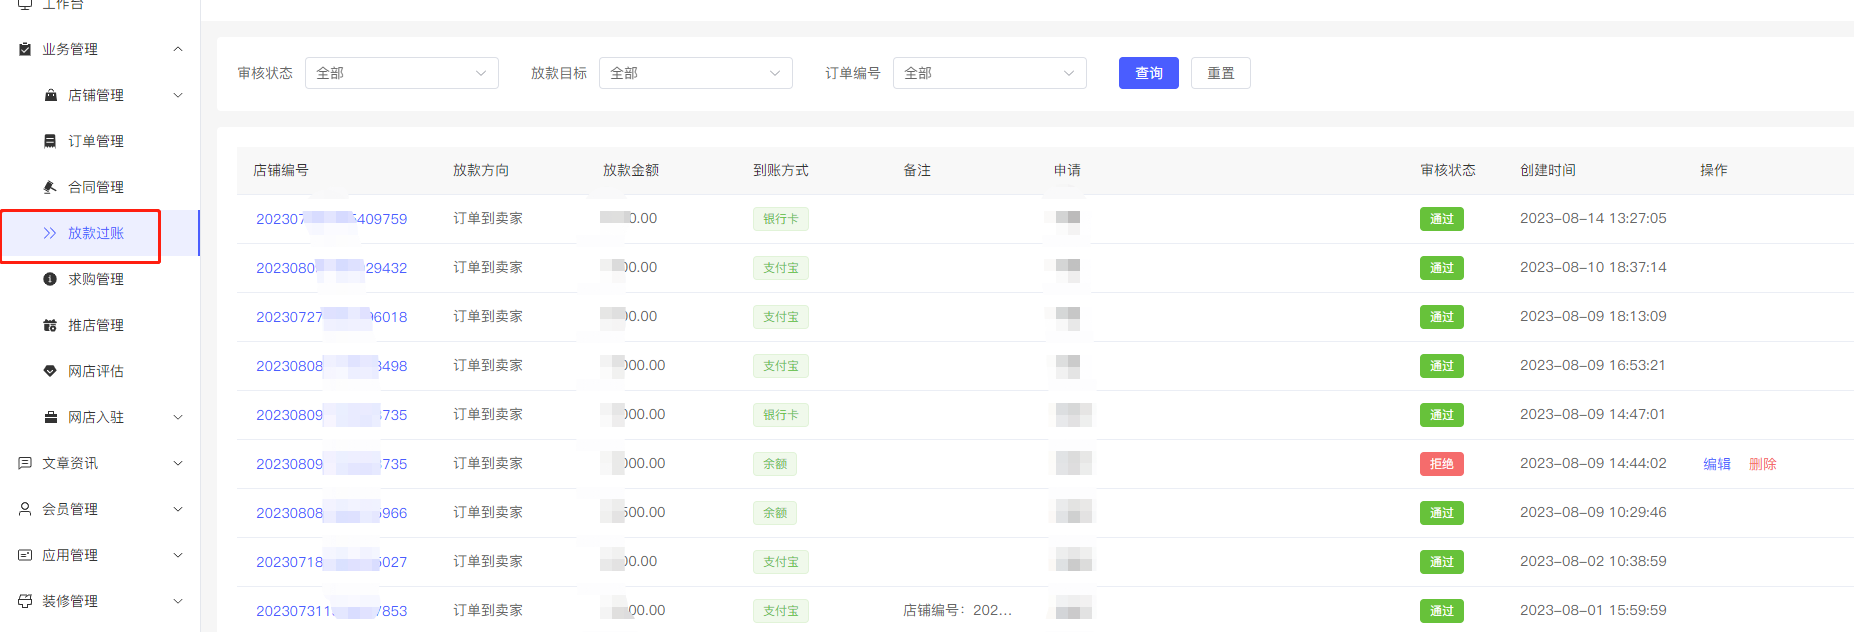
Task: Click the contract stamp icon beside 合同管理
Action: [x=50, y=187]
